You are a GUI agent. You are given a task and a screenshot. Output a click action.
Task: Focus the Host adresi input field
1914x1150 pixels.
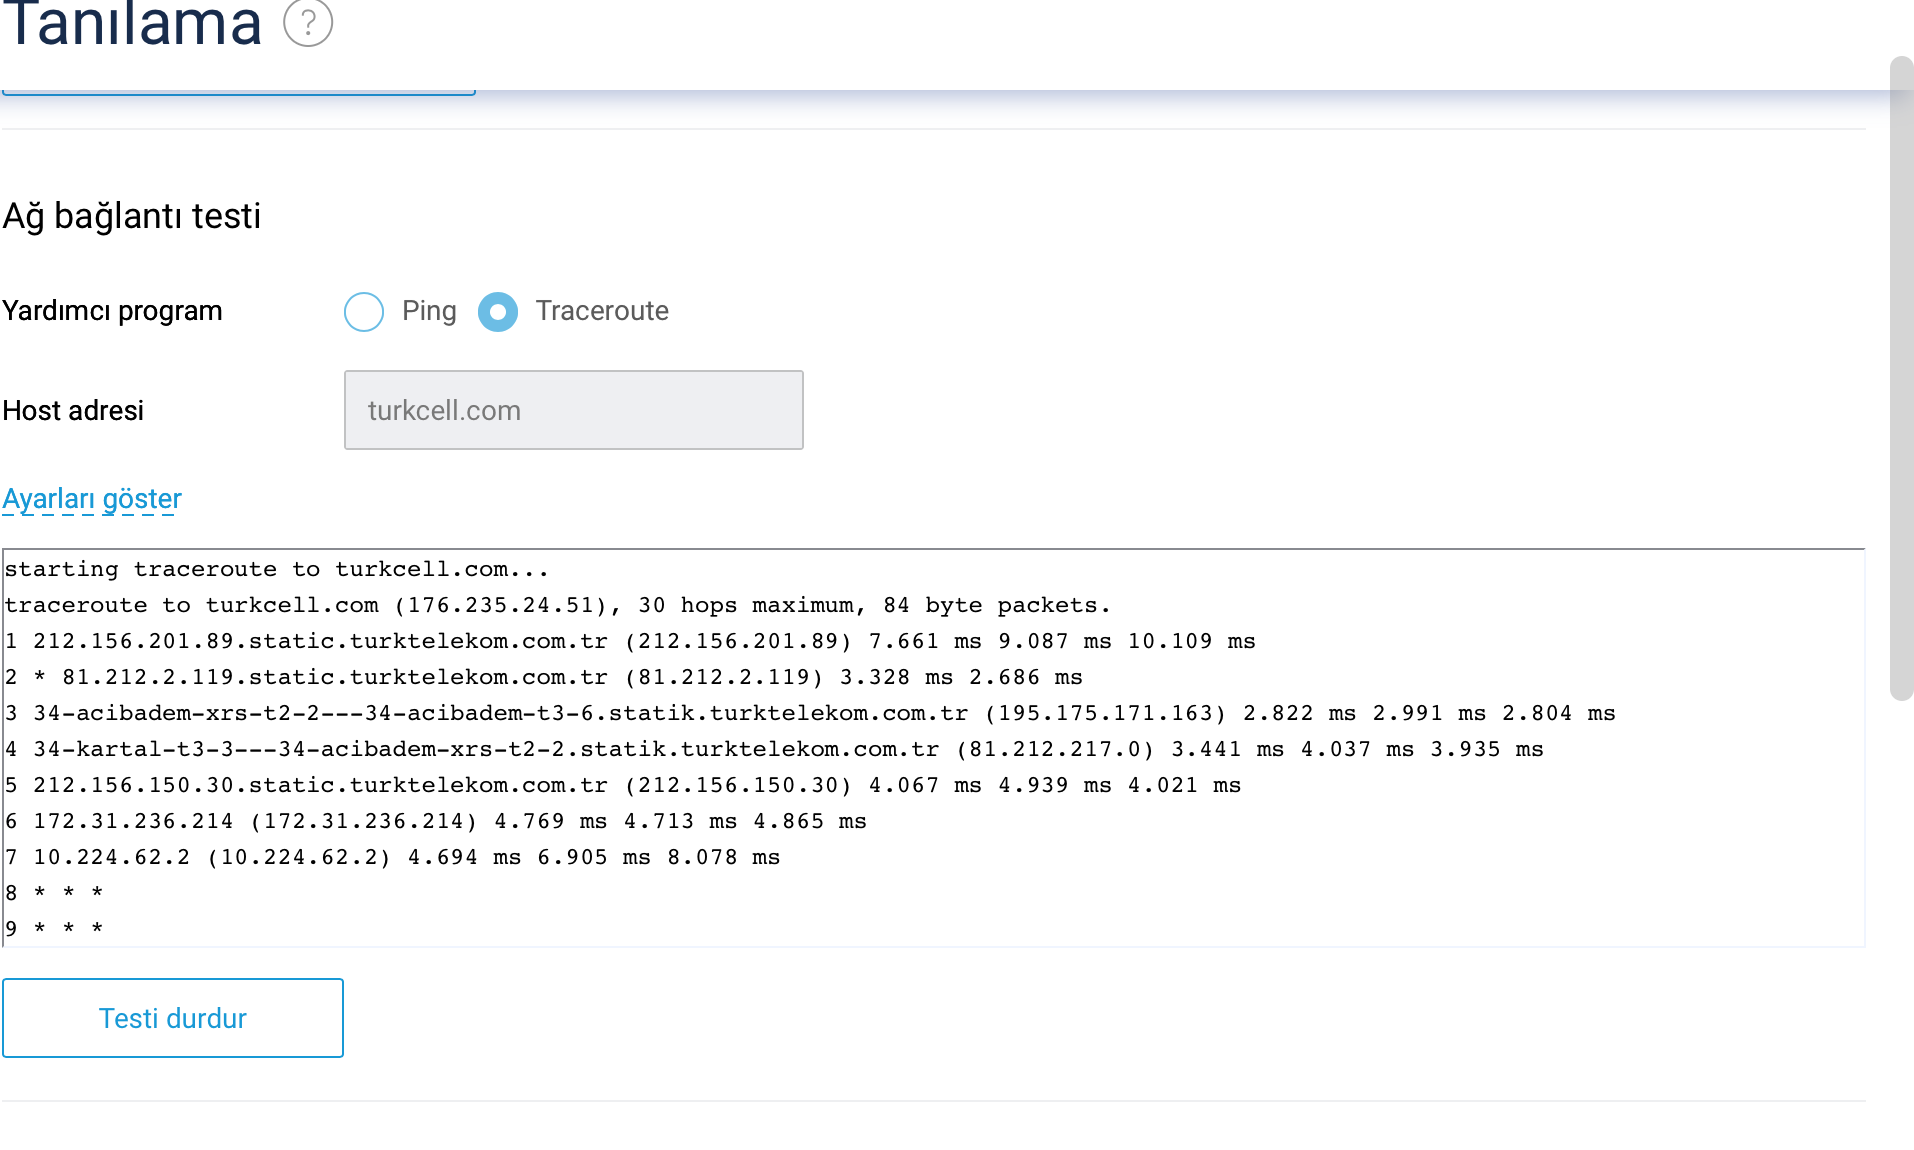[x=574, y=410]
